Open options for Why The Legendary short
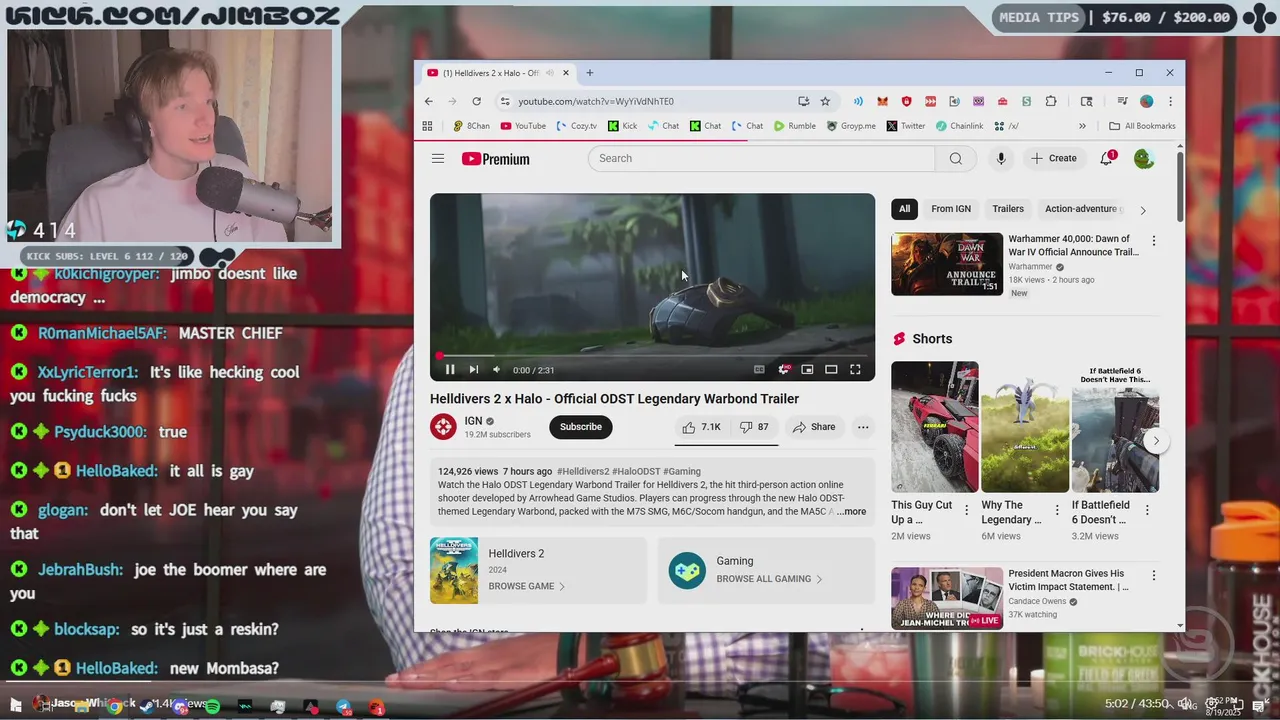Screen dimensions: 1280x720 [1056, 510]
